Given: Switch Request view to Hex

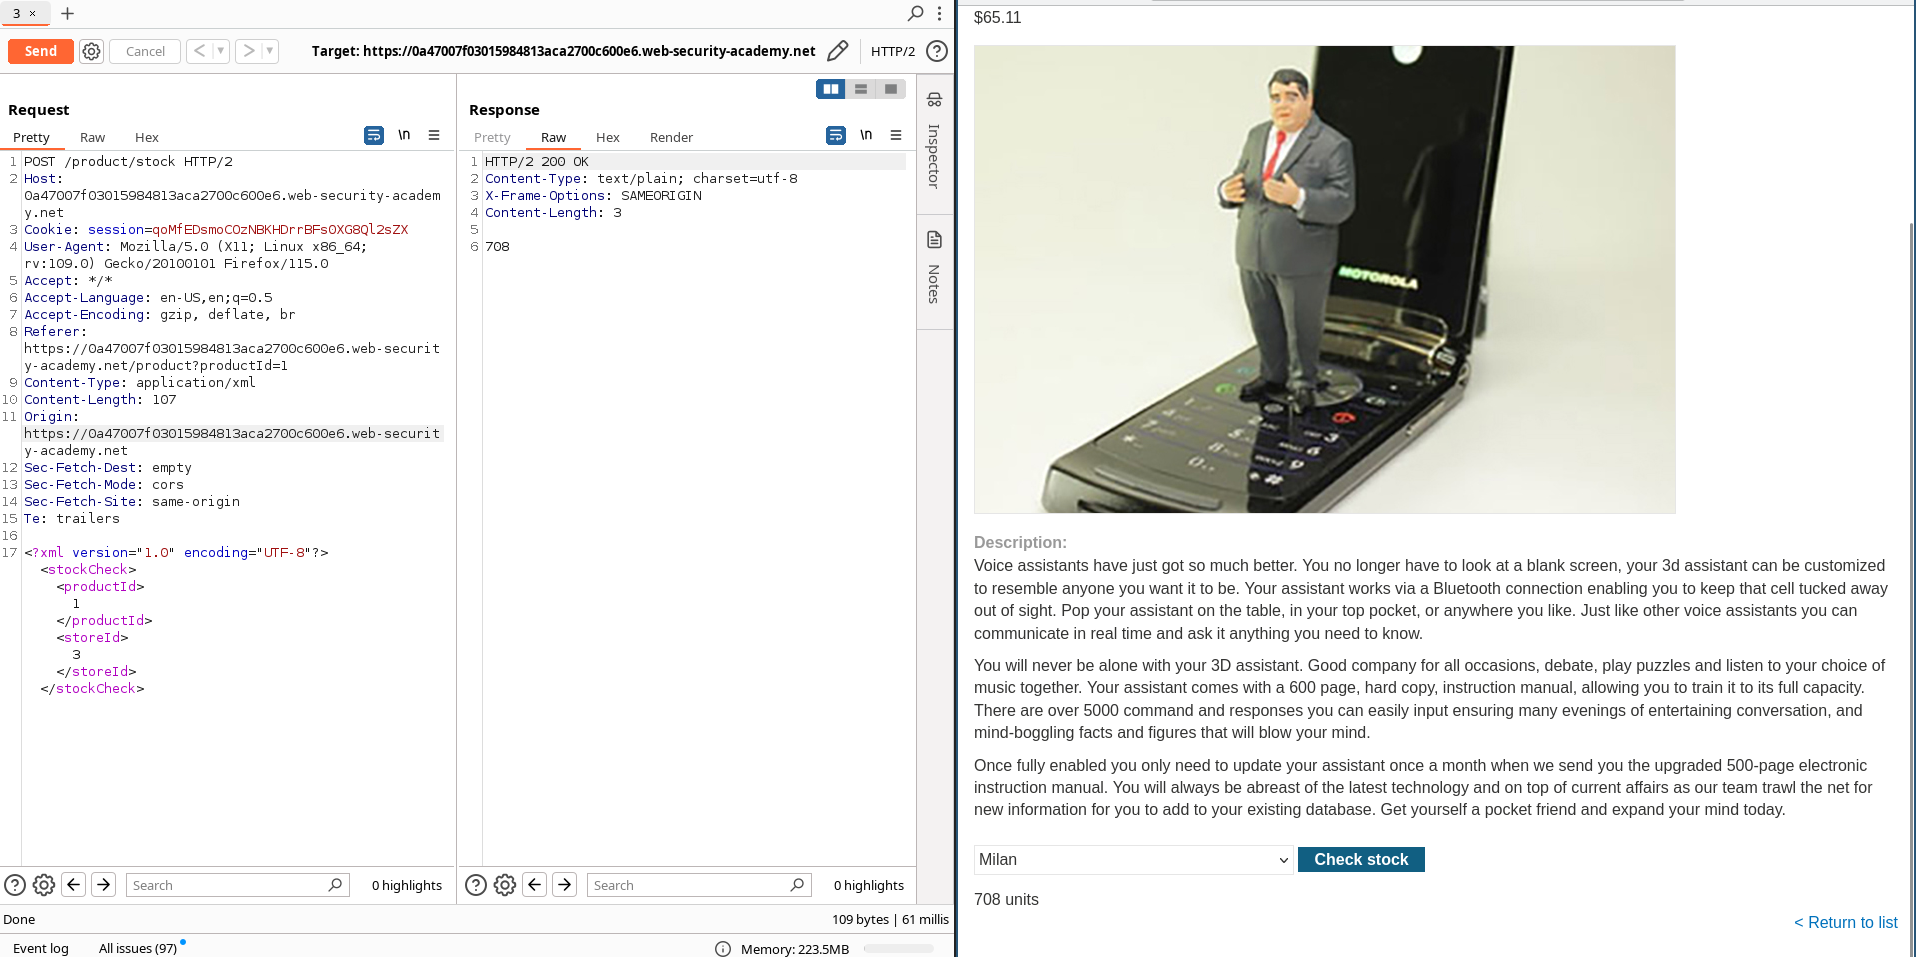Looking at the screenshot, I should [x=147, y=137].
